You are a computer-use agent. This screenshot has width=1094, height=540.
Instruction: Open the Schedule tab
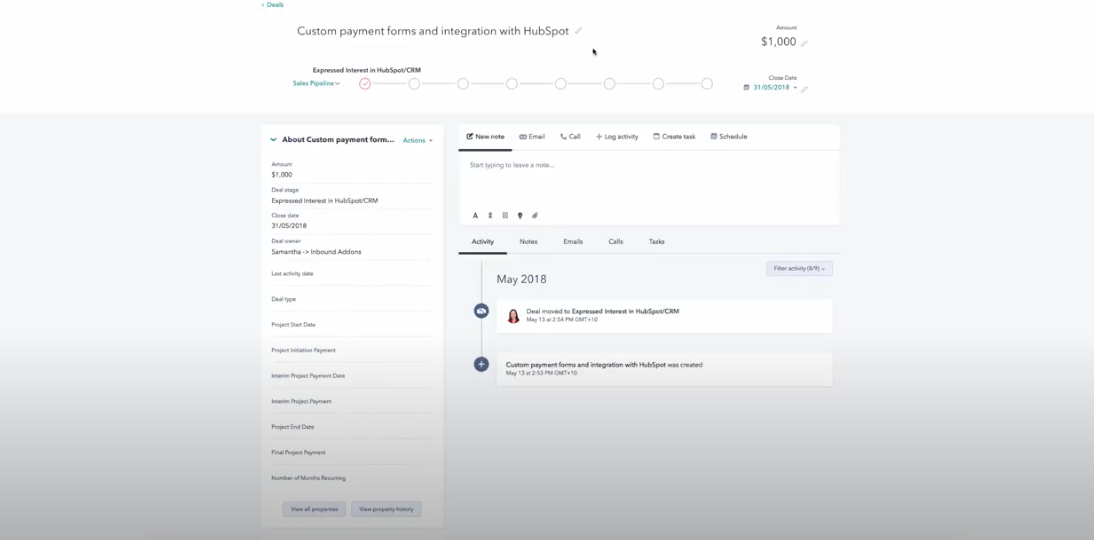[x=728, y=137]
